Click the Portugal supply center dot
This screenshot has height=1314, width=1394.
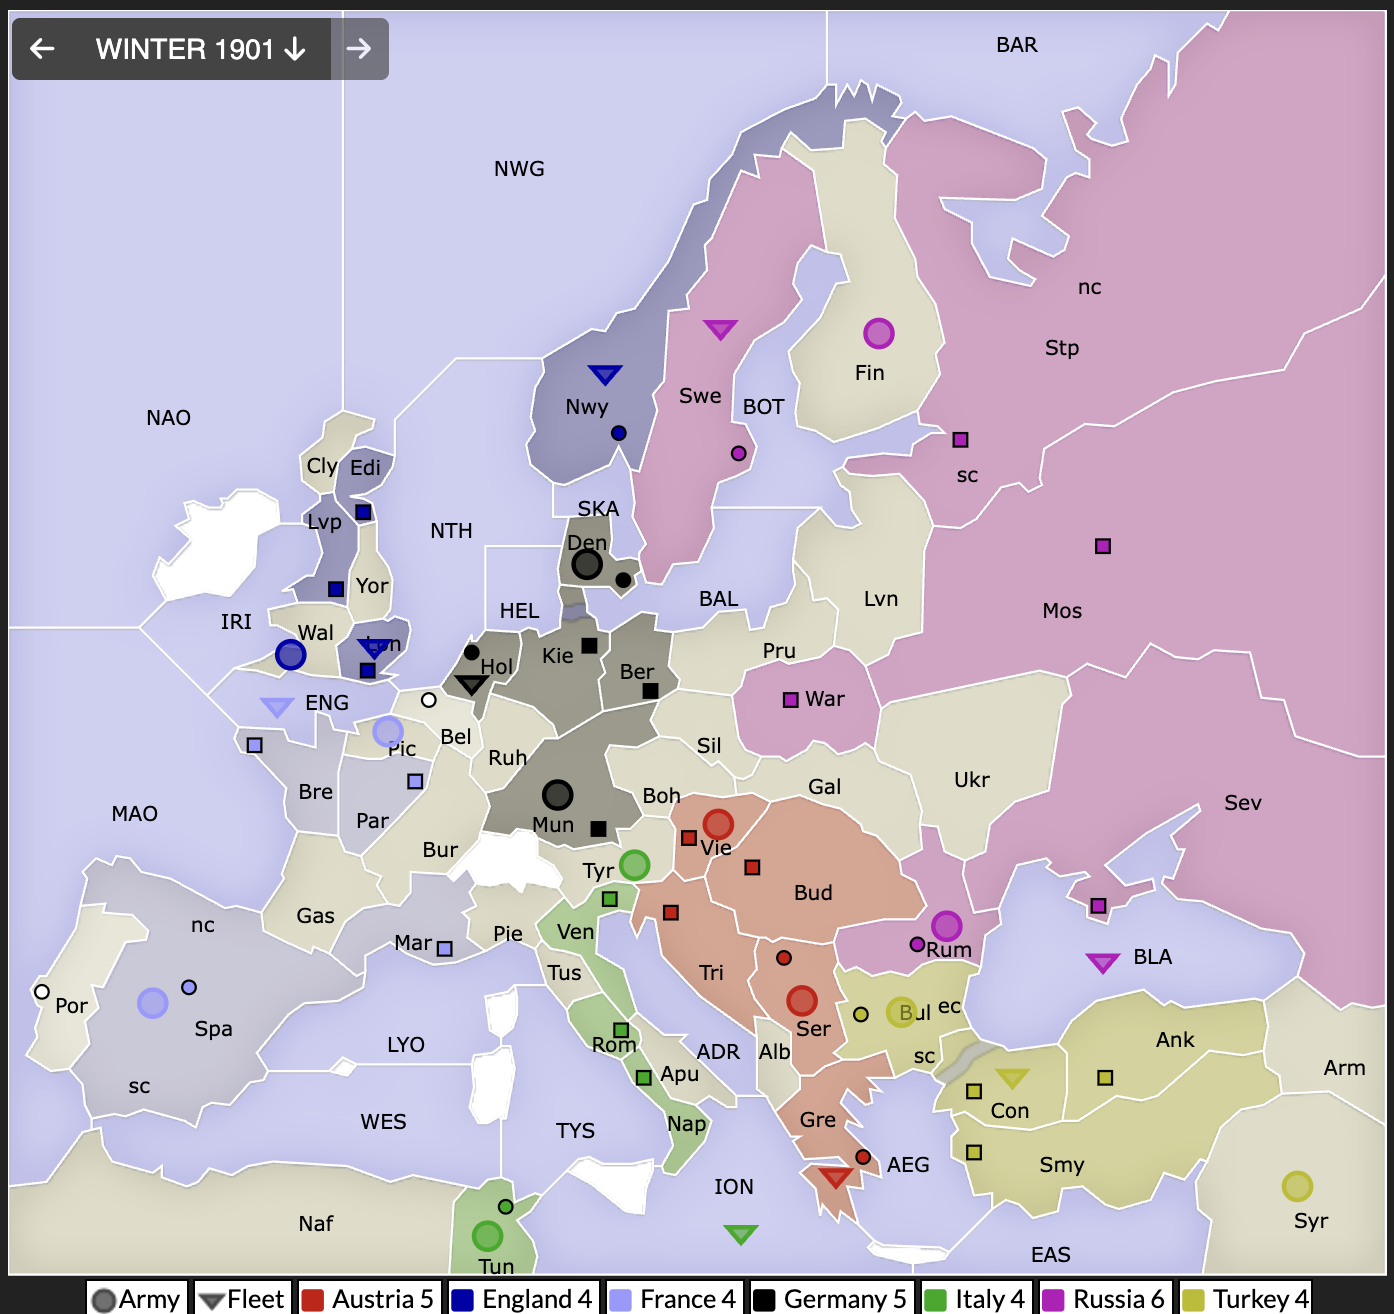click(x=41, y=992)
